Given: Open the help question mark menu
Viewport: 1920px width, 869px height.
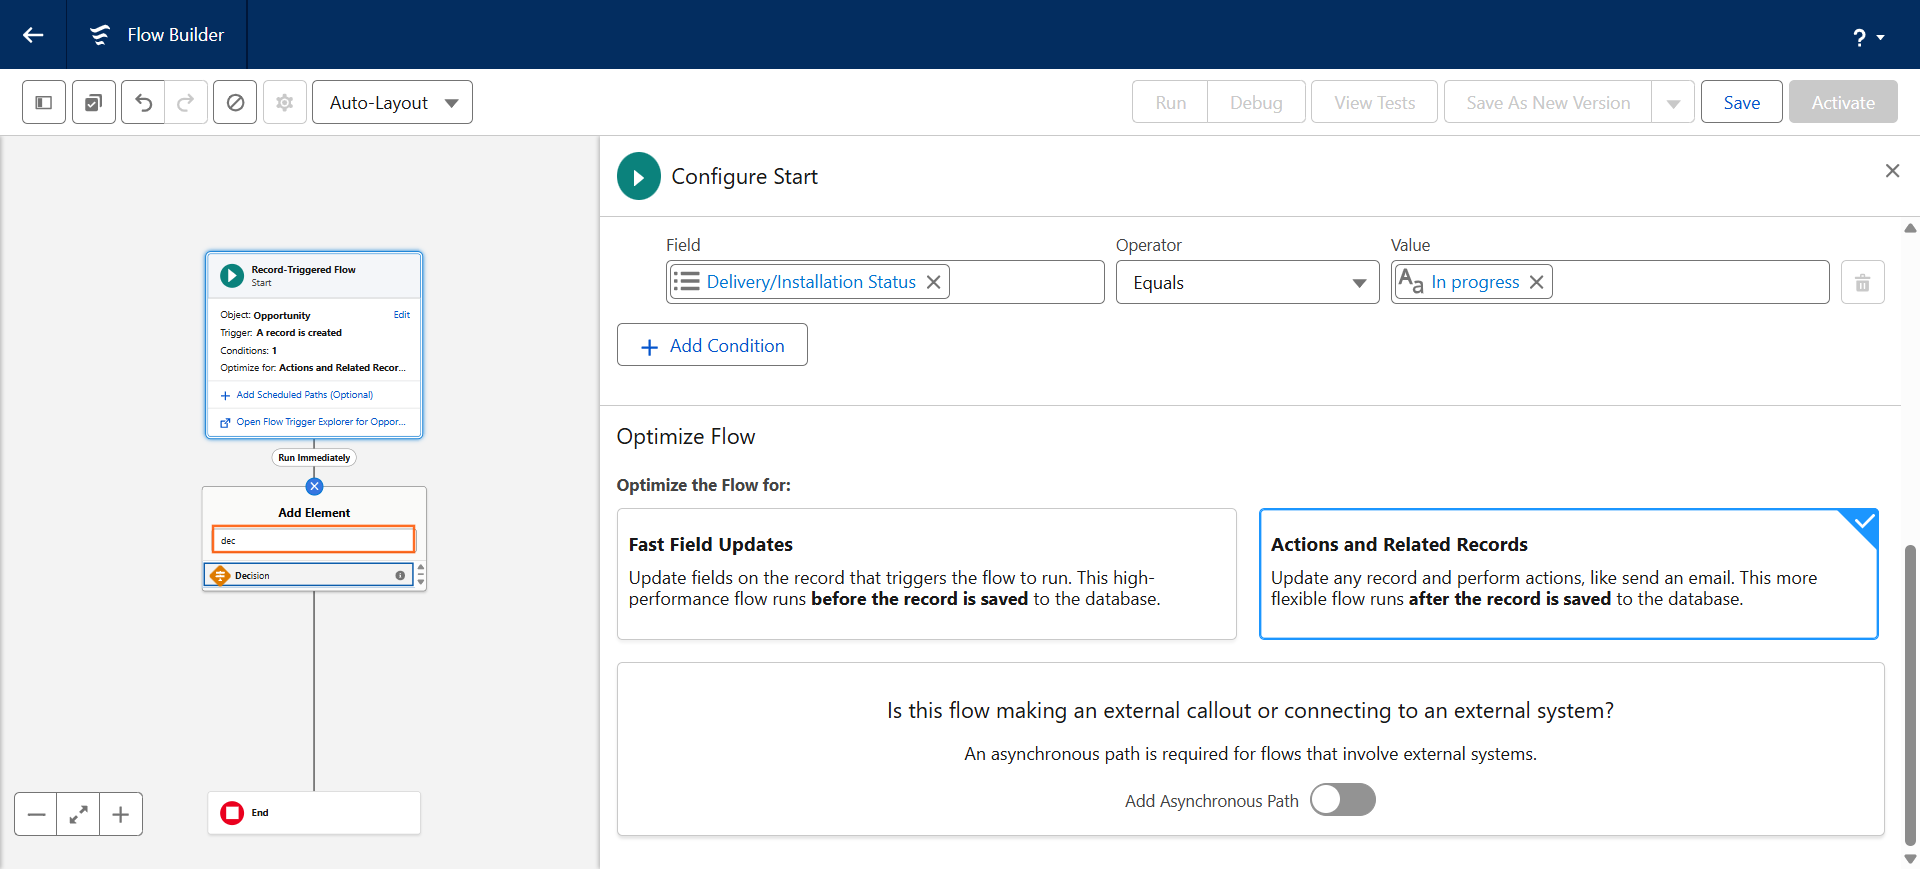Looking at the screenshot, I should (1867, 37).
